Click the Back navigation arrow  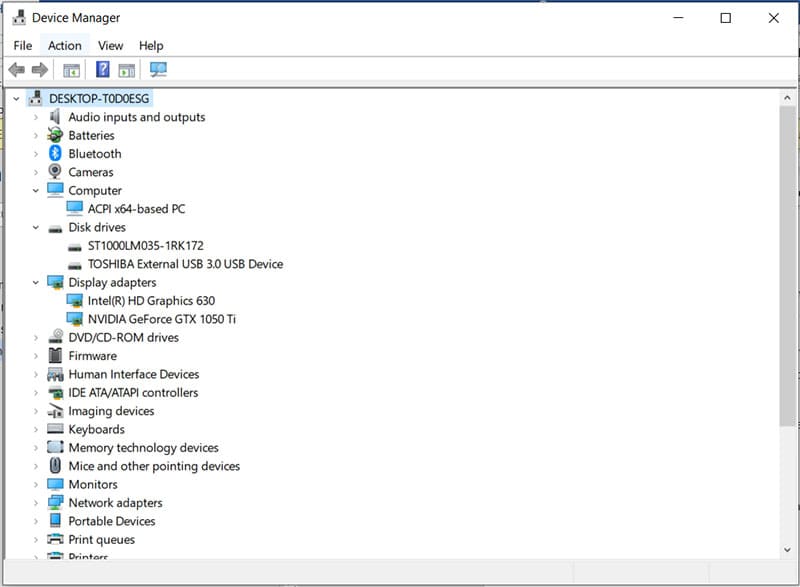coord(16,69)
